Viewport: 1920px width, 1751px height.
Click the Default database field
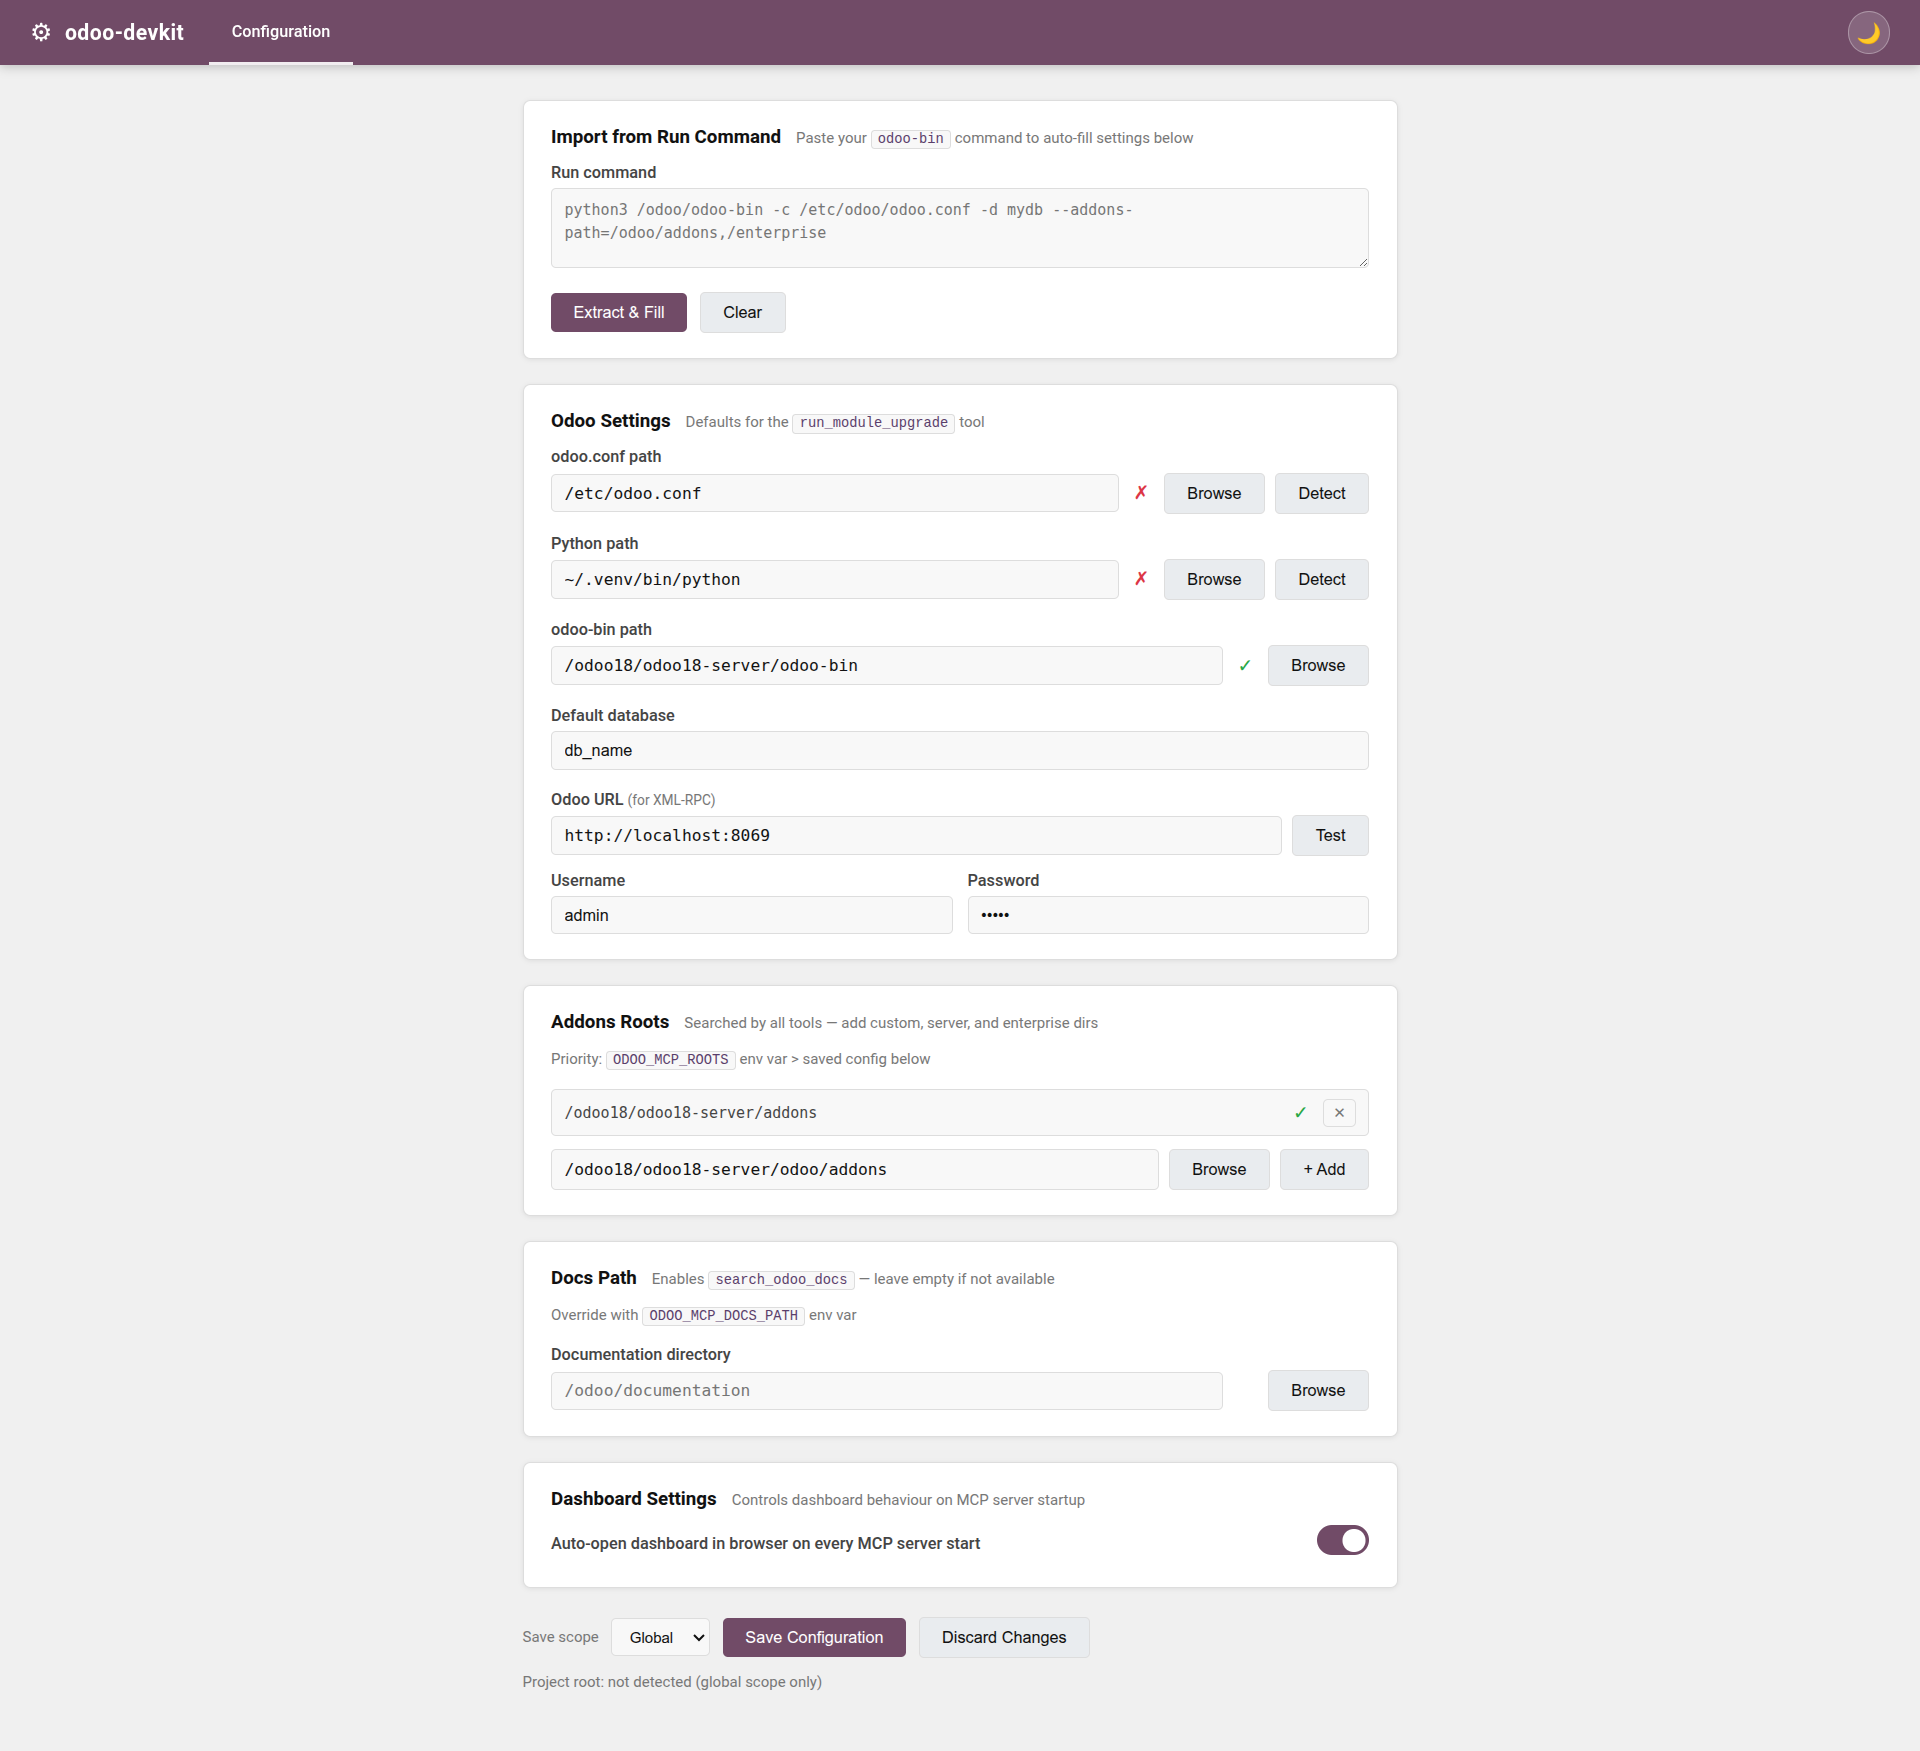pos(959,750)
